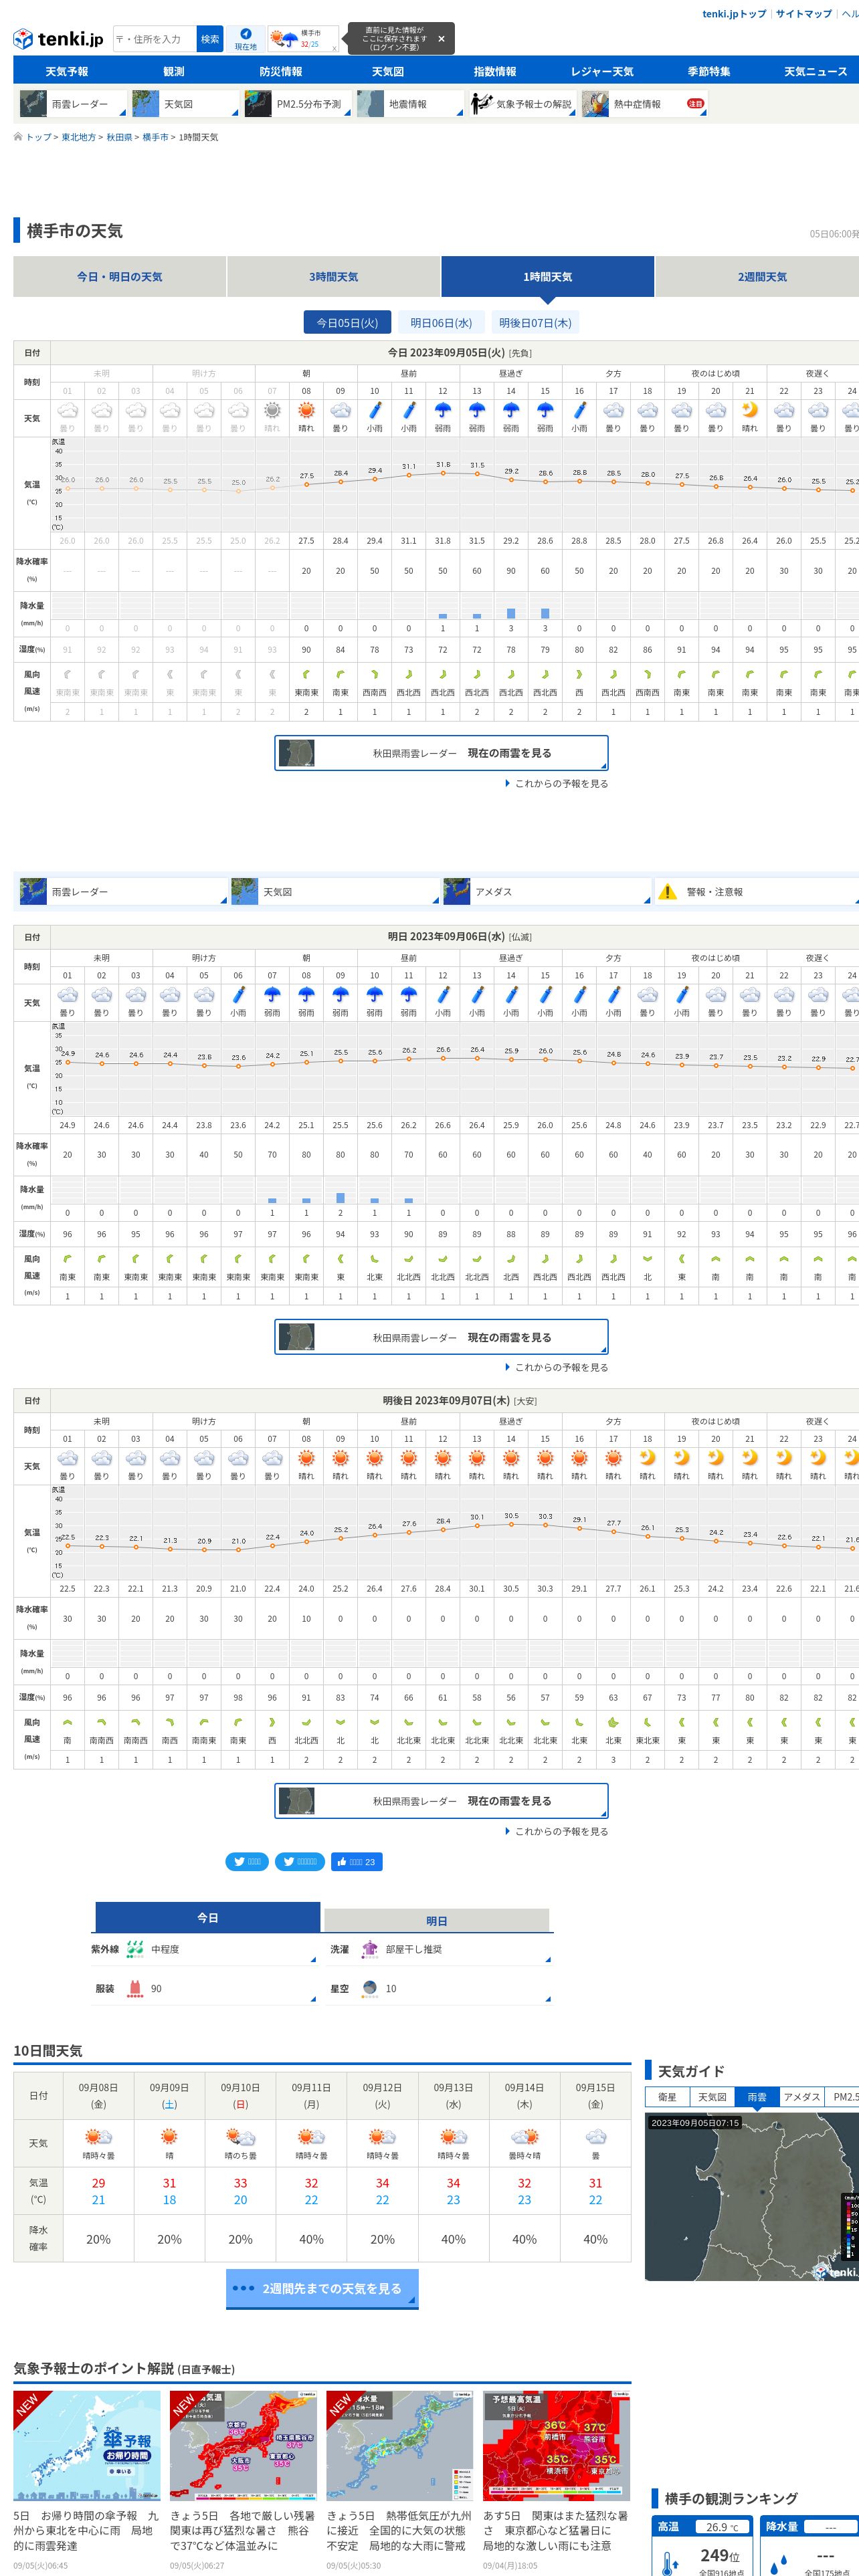This screenshot has height=2576, width=859.
Task: Open the 熱帯低気圧 rainfall article thumbnail
Action: tap(400, 2446)
